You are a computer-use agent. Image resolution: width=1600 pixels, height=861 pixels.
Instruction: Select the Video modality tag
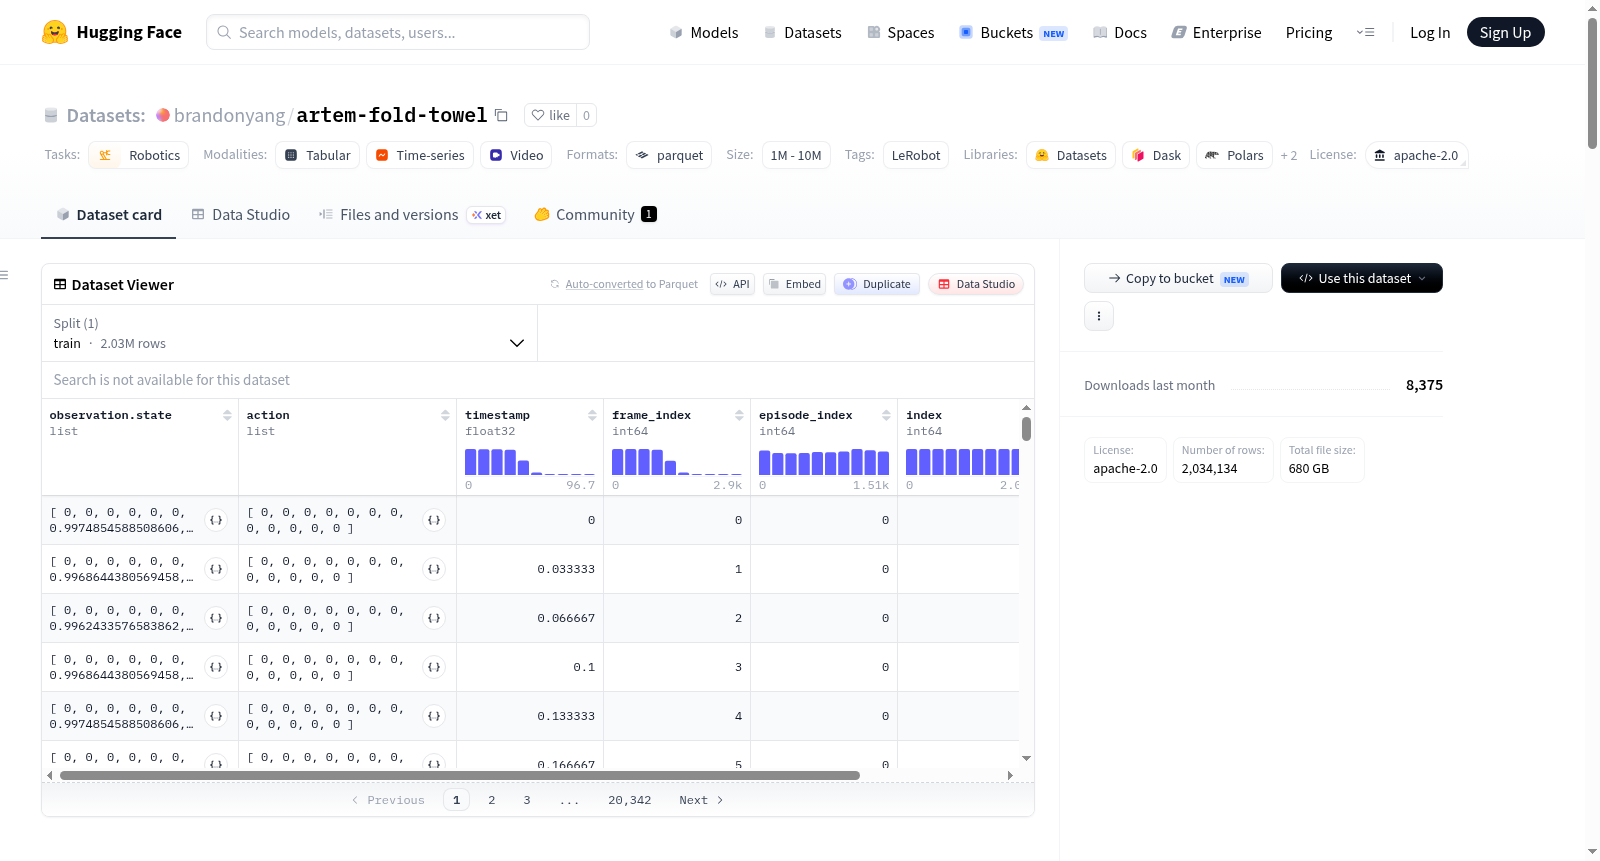516,155
